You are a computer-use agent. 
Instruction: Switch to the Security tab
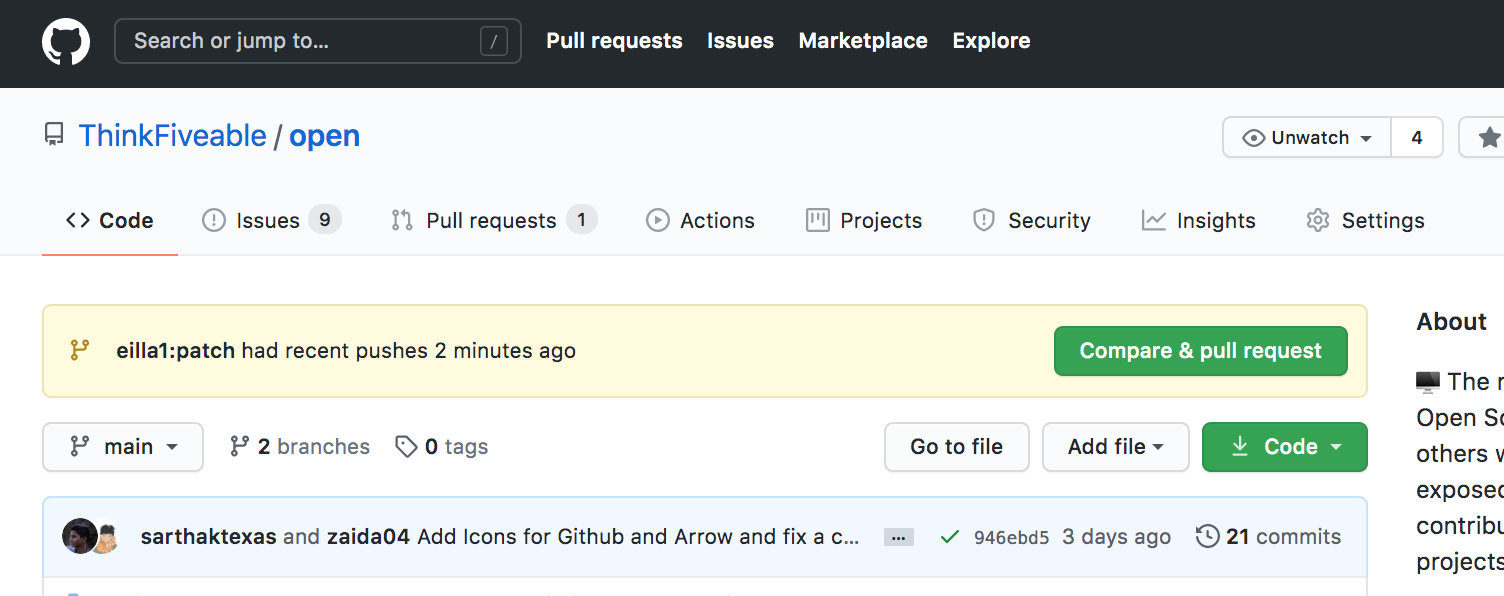(1032, 221)
